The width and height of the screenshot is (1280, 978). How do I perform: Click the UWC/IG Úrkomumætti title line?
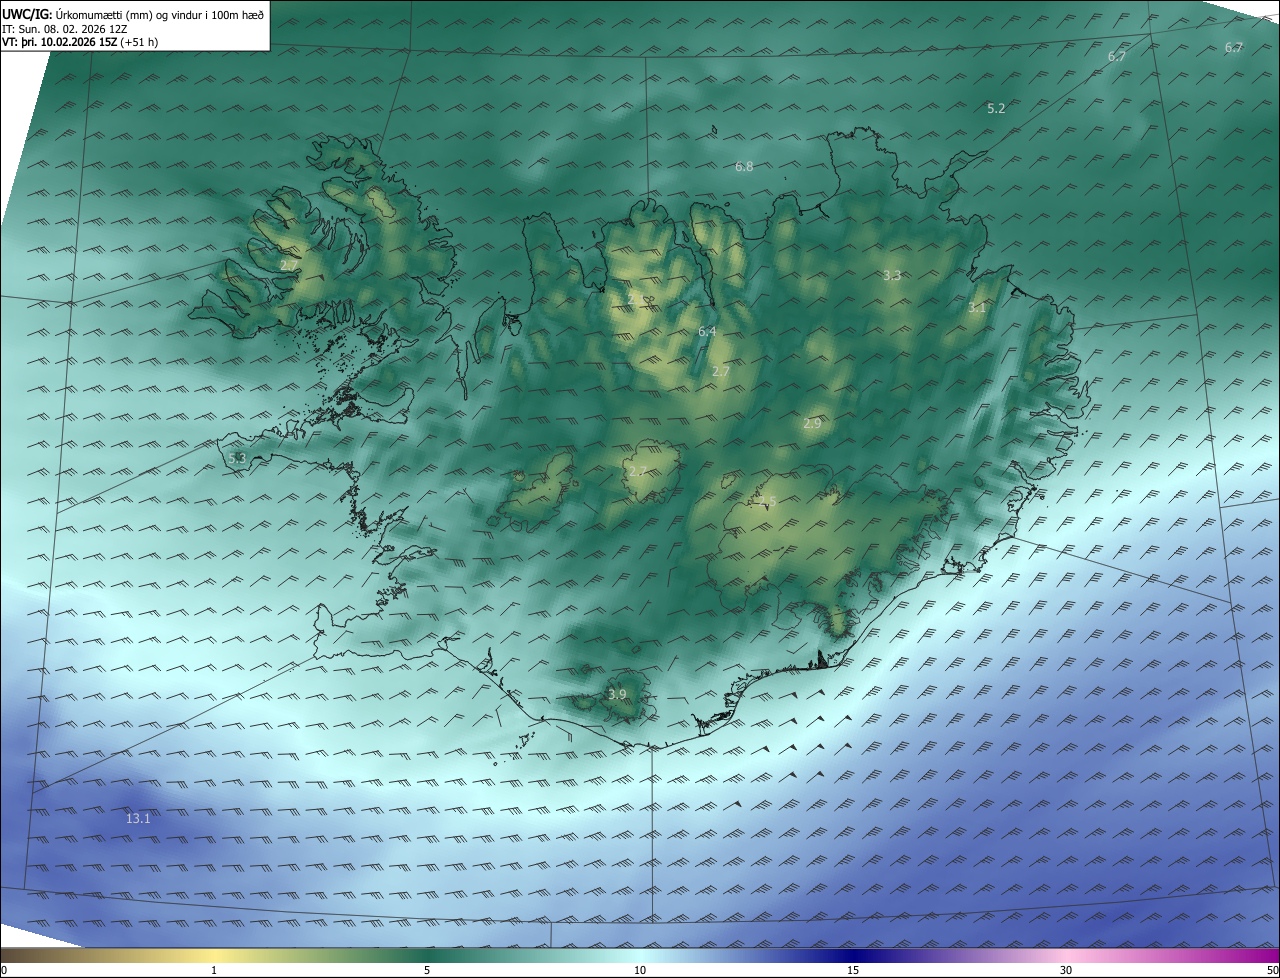(x=133, y=15)
